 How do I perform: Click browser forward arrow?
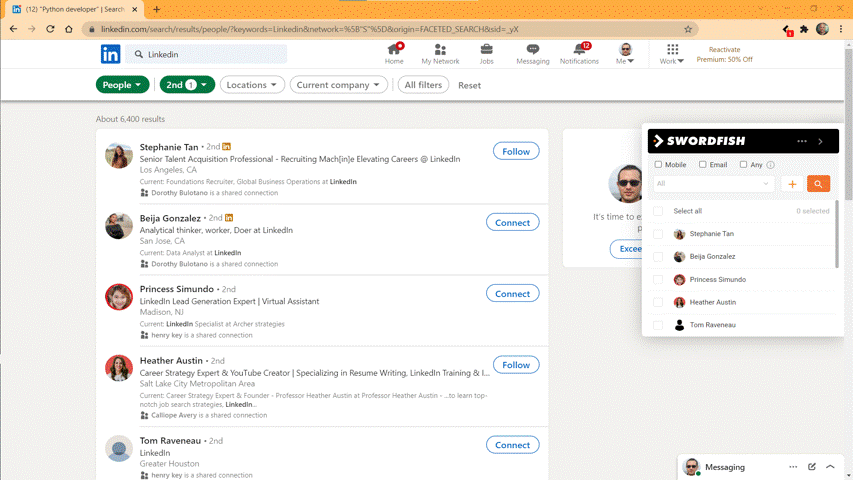(32, 29)
